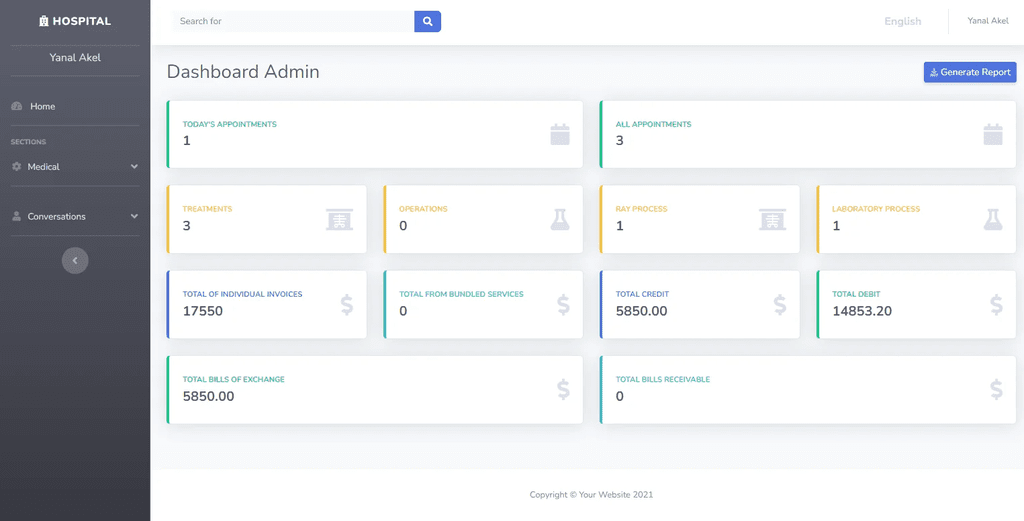Click the hospital logo icon in sidebar
Image resolution: width=1024 pixels, height=521 pixels.
point(44,21)
